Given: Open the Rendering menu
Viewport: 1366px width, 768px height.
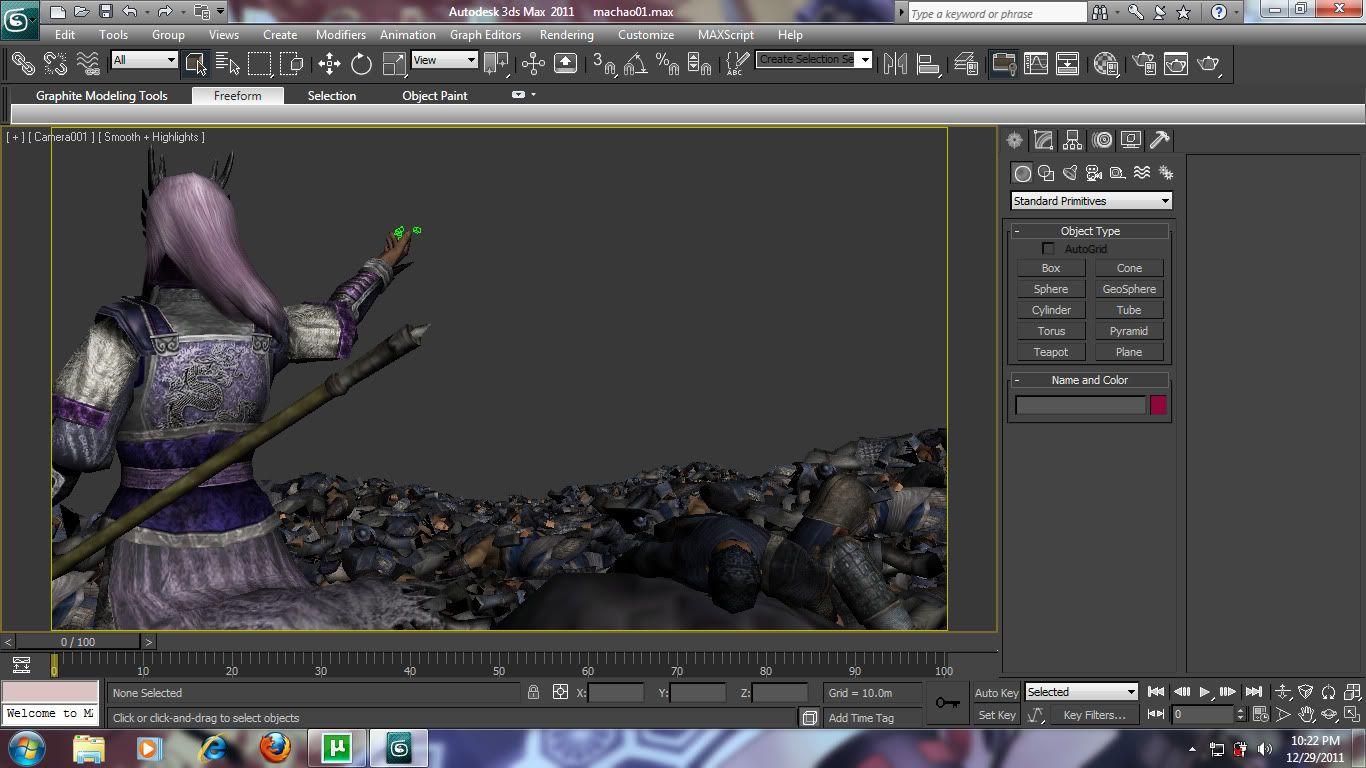Looking at the screenshot, I should [567, 35].
